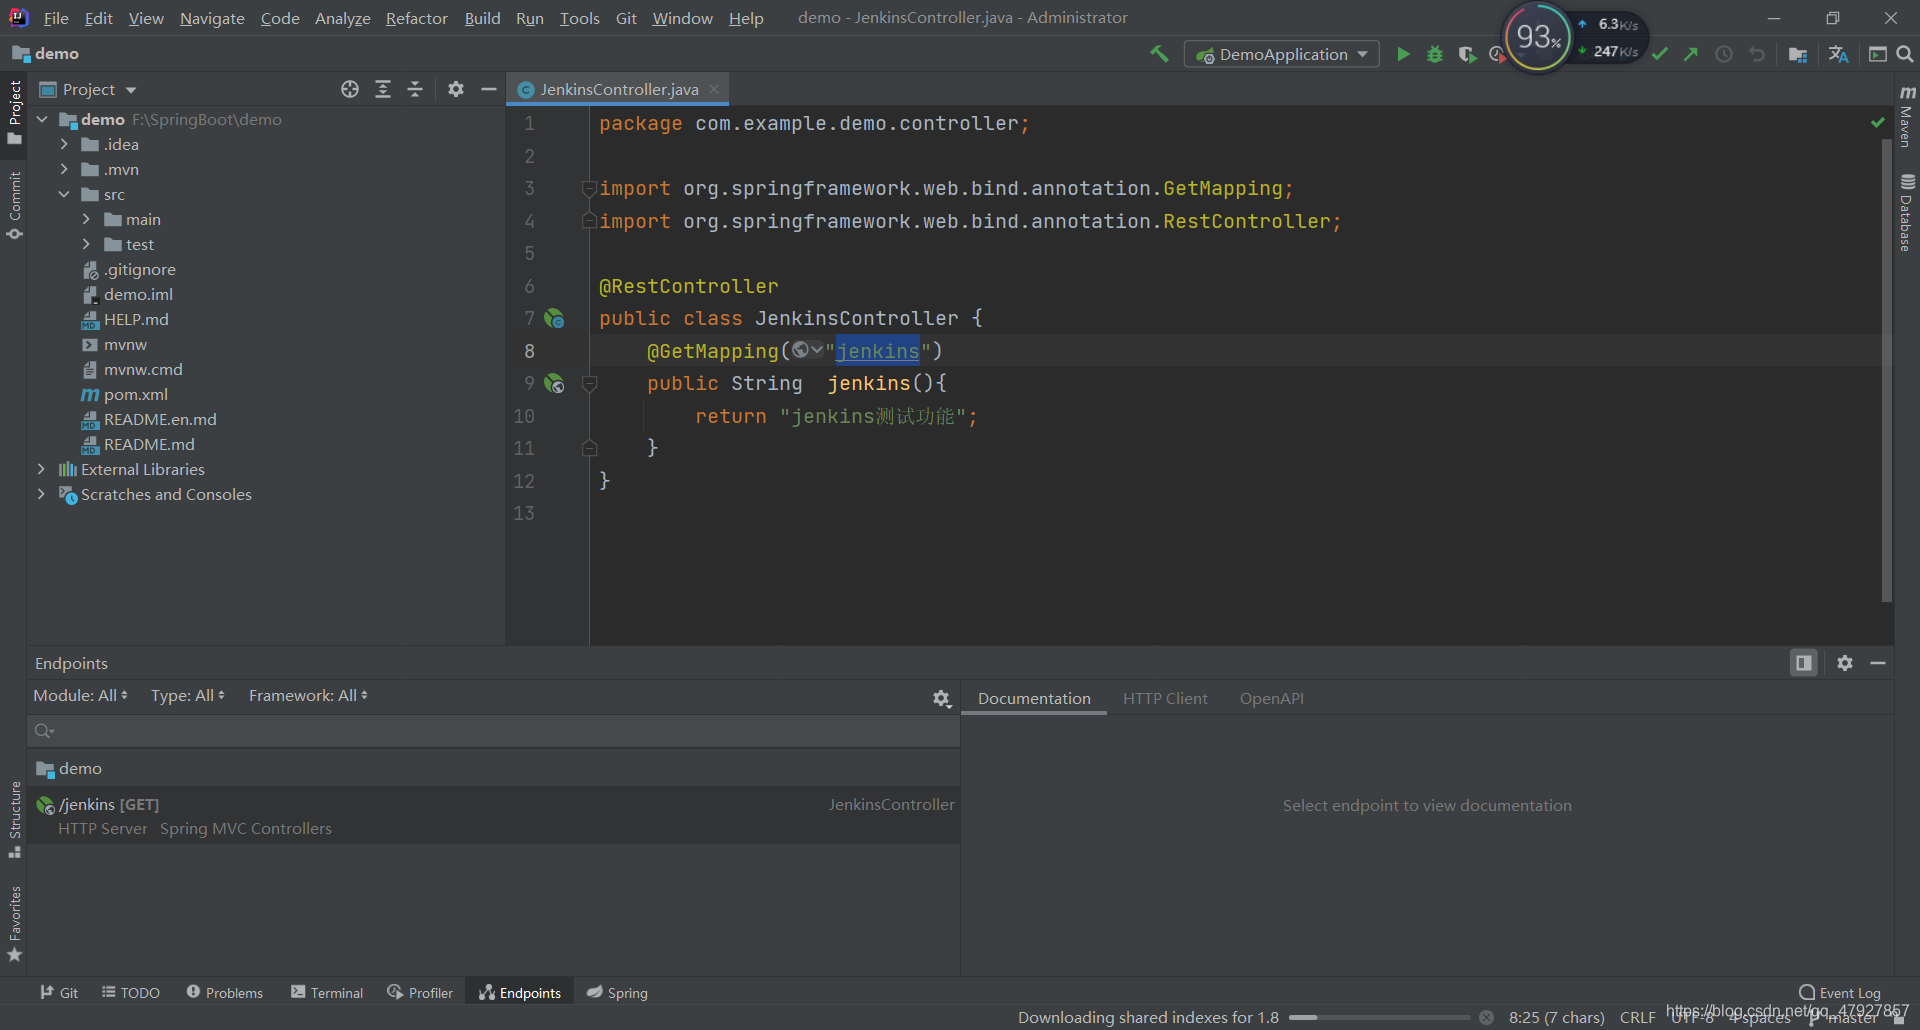The image size is (1920, 1030).
Task: Toggle the endpoint details pane layout button
Action: [x=1804, y=663]
